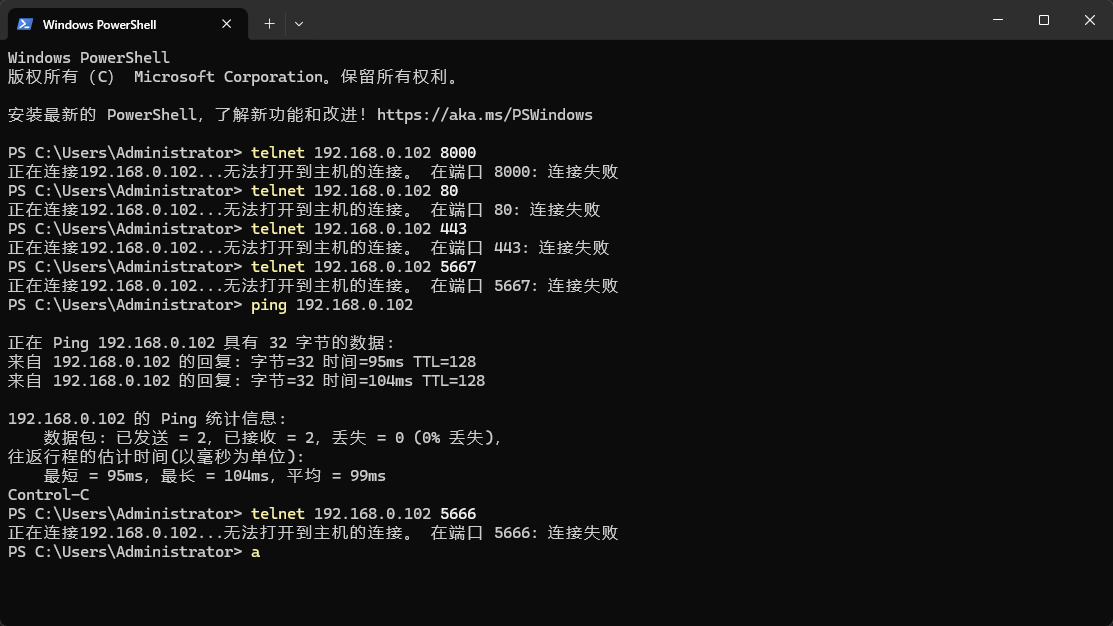Click the telnet port 5667 command line
The height and width of the screenshot is (626, 1113).
363,267
